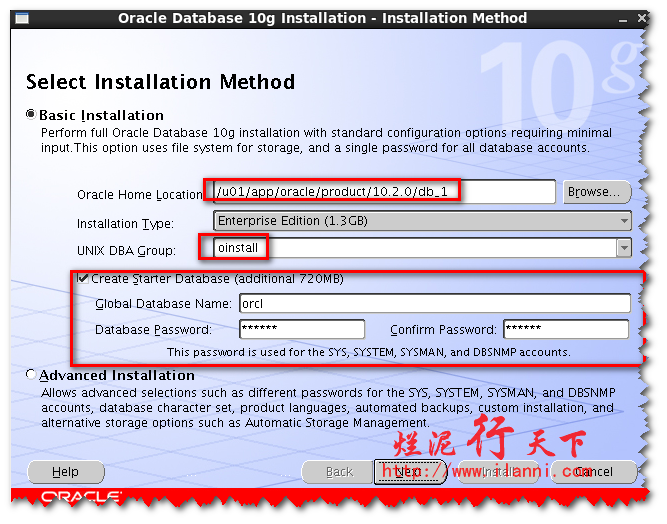
Task: Select the Confirm Password field
Action: click(x=565, y=329)
